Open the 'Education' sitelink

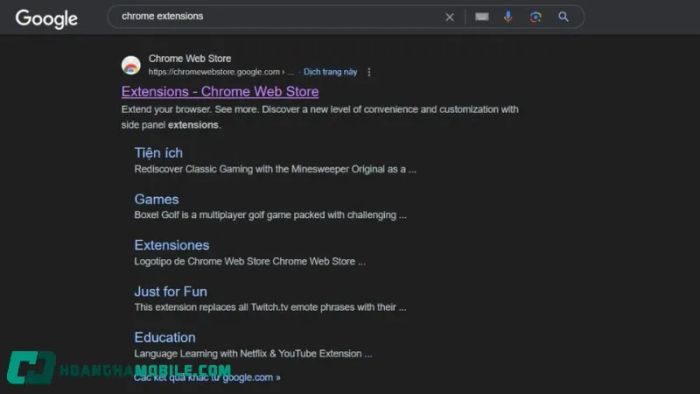[165, 337]
